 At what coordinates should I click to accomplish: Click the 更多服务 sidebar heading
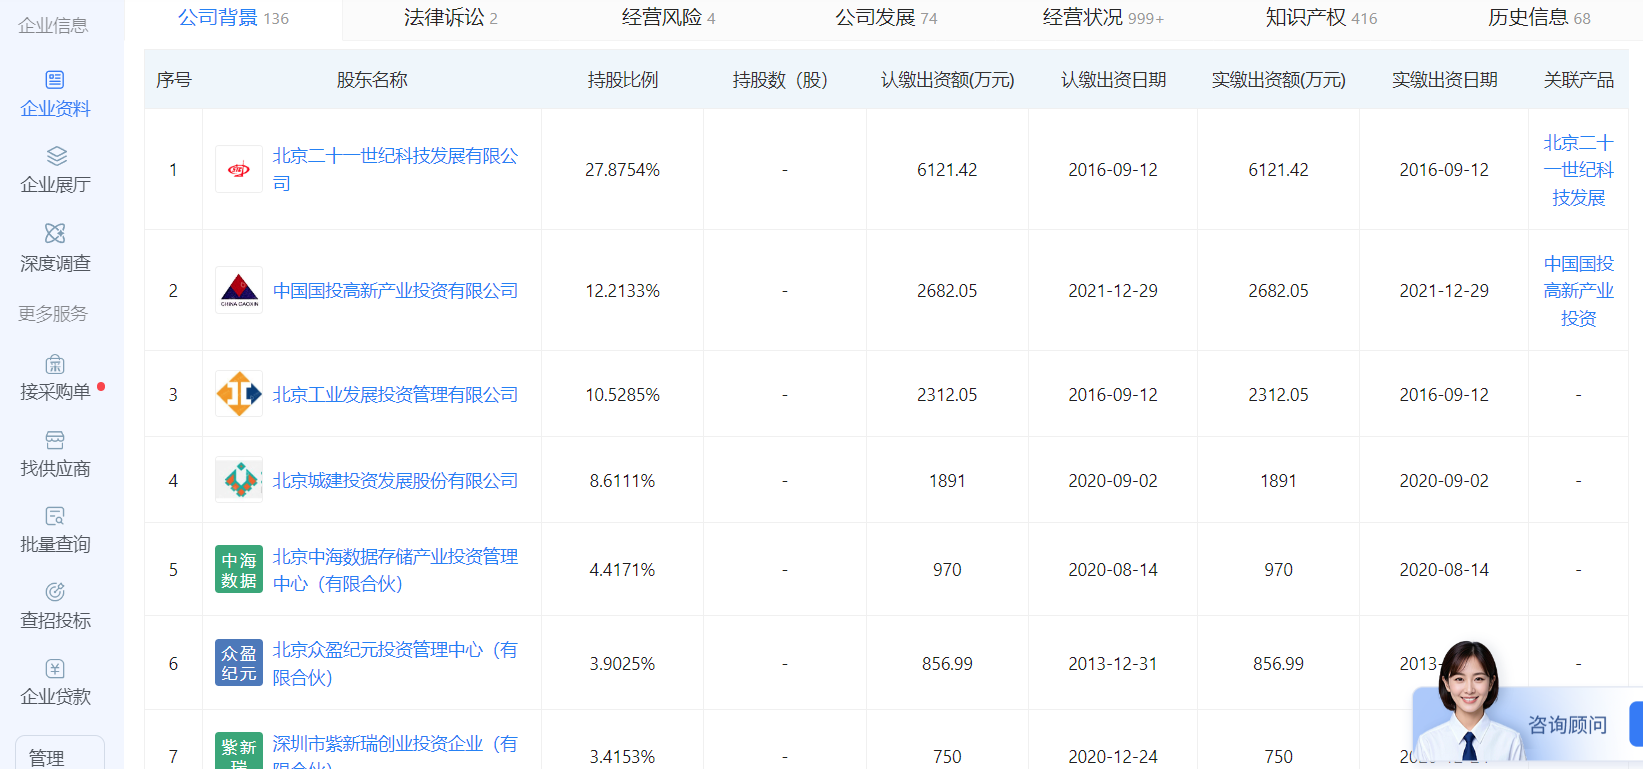(x=53, y=314)
